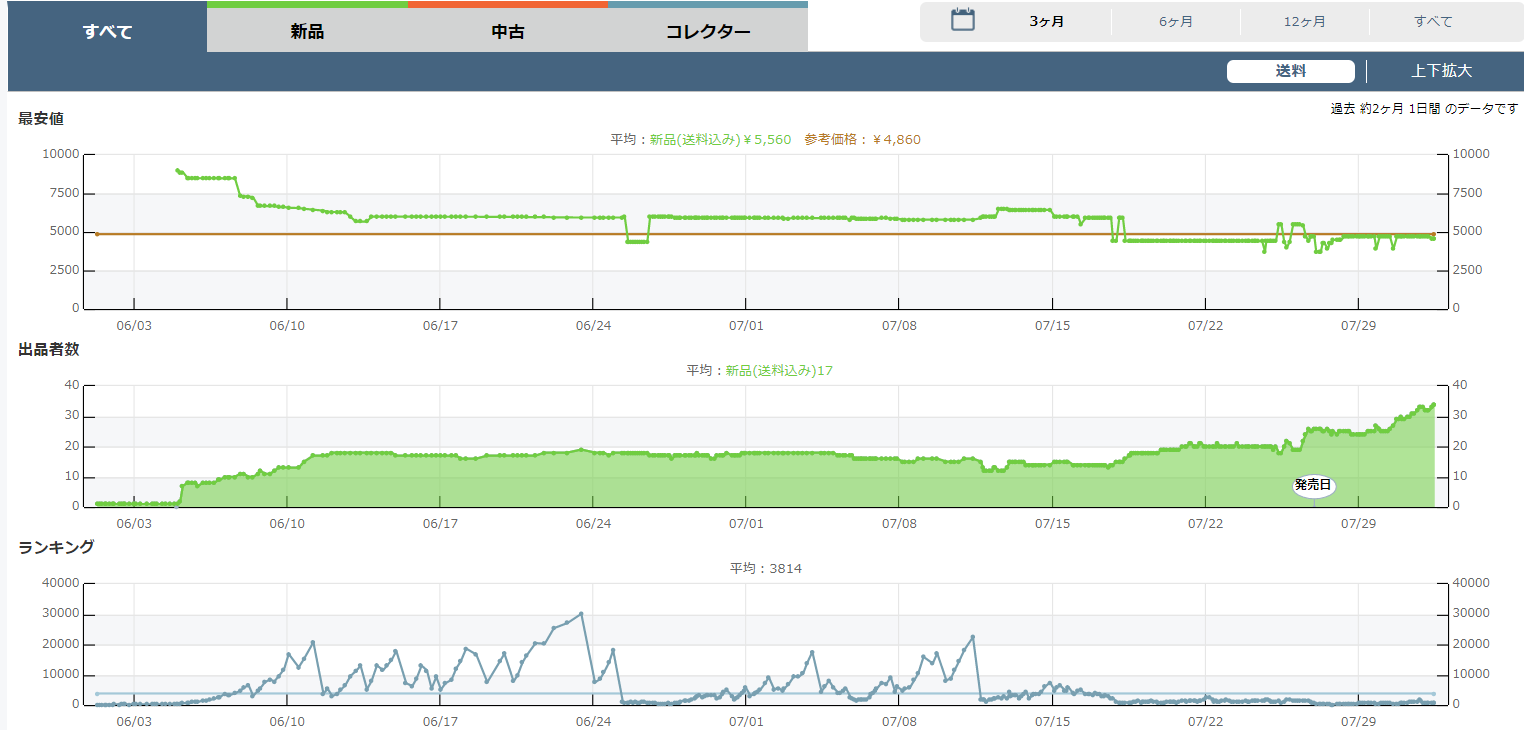
Task: Hide 新品(送料込み)17 series in seller chart
Action: pyautogui.click(x=778, y=371)
